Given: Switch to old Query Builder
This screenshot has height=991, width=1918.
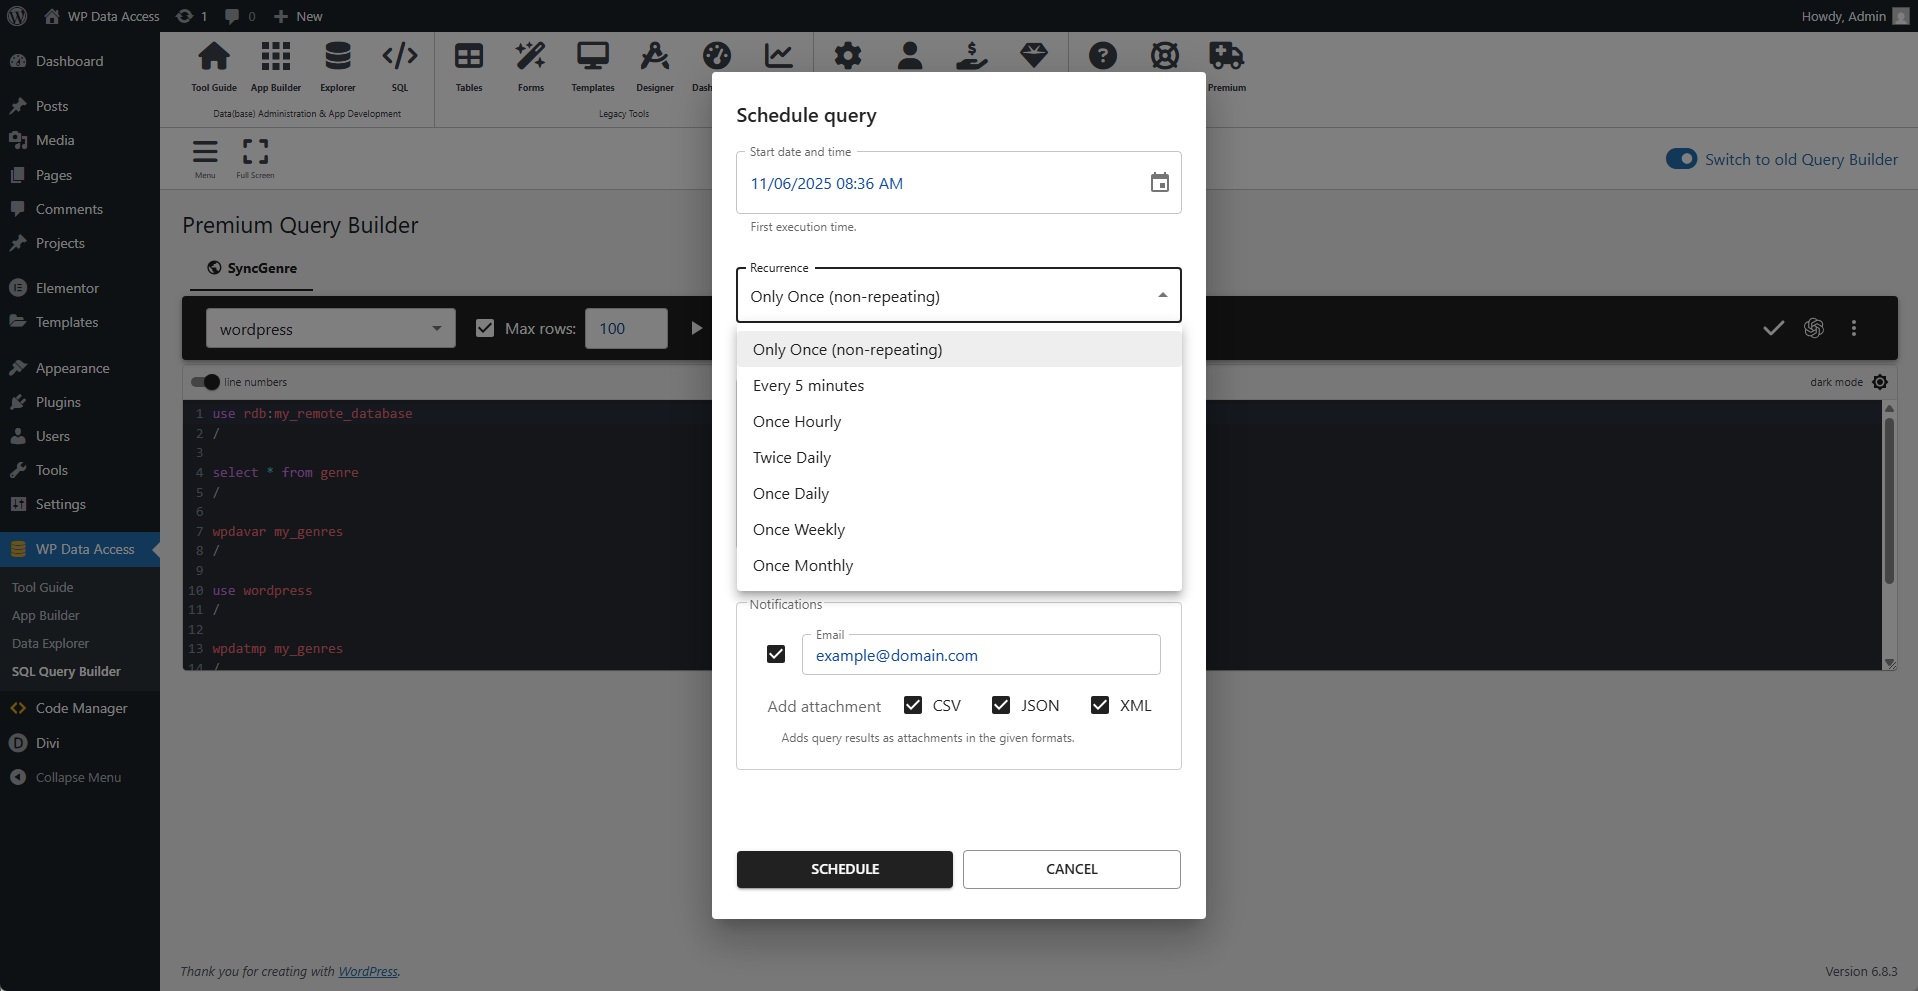Looking at the screenshot, I should pos(1681,158).
